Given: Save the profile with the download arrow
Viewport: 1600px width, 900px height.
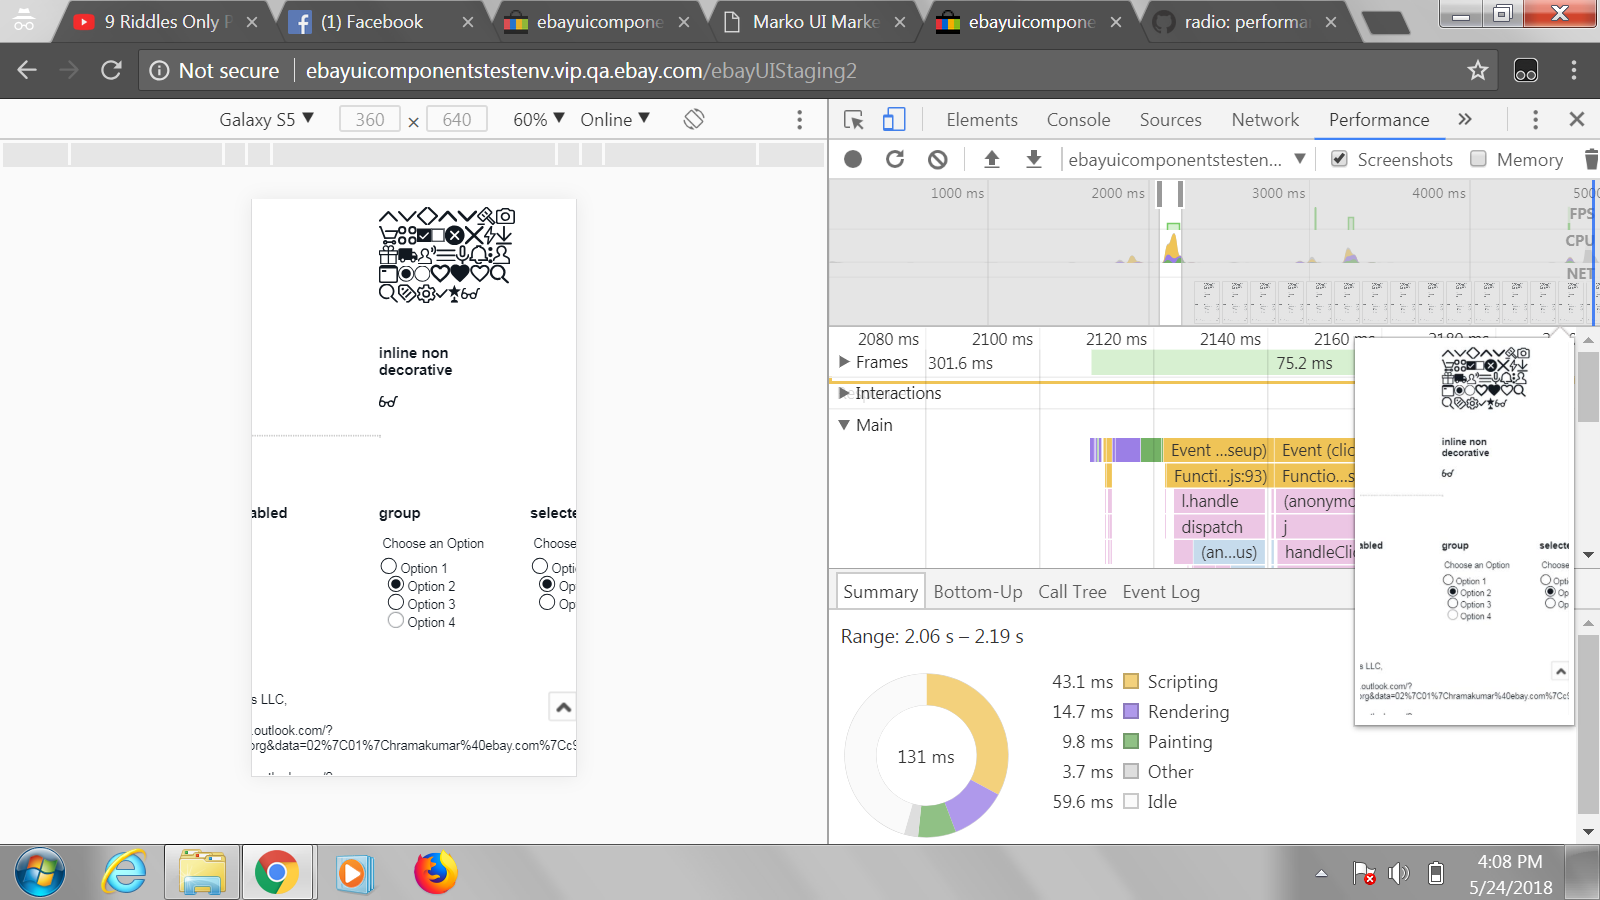Looking at the screenshot, I should pyautogui.click(x=1034, y=159).
